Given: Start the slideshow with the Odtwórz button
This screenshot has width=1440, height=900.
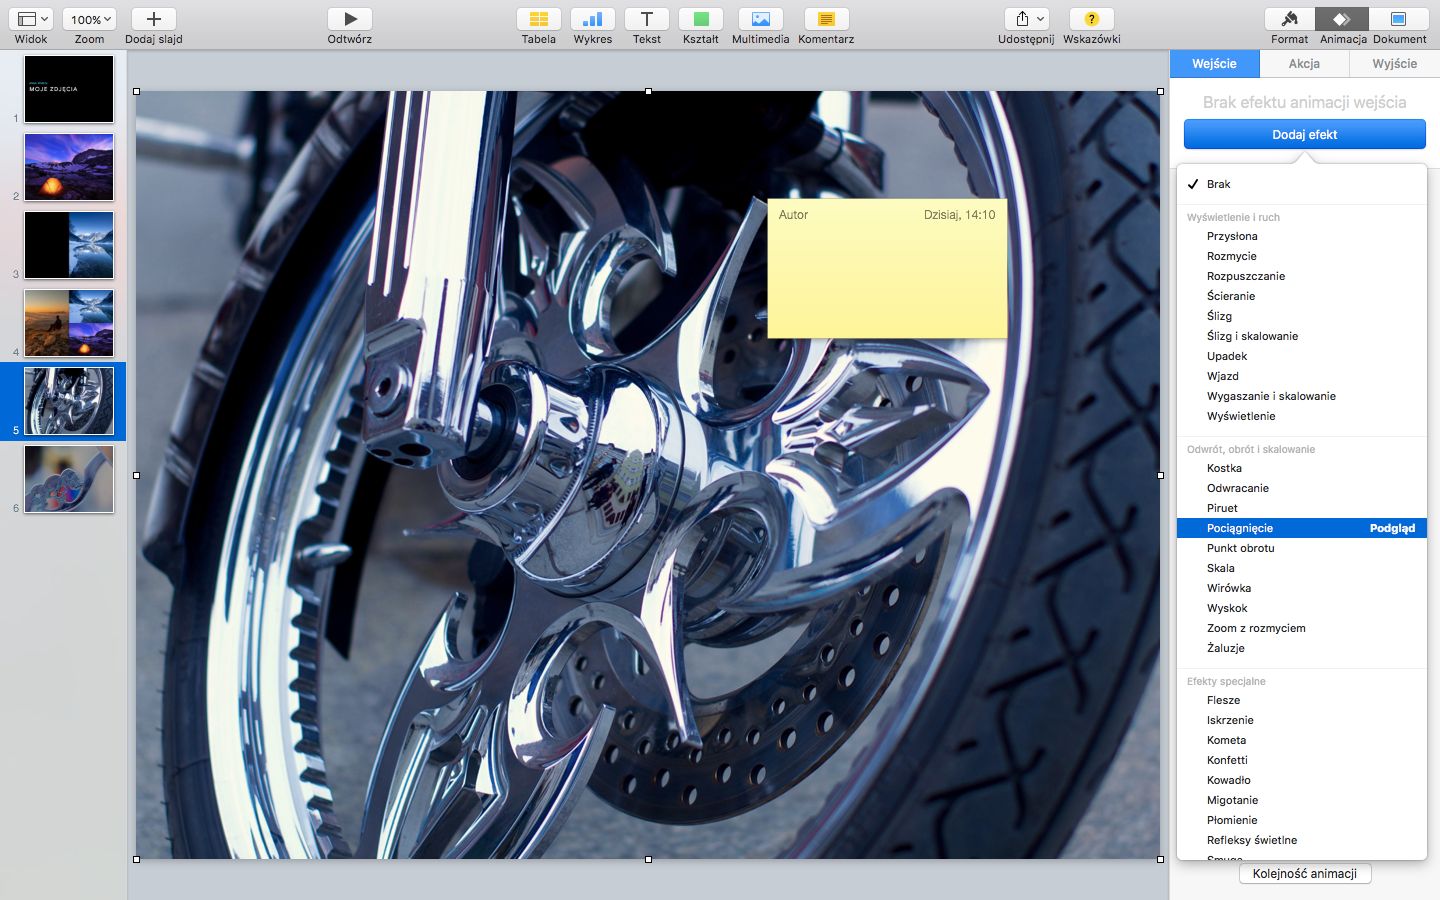Looking at the screenshot, I should pos(350,19).
